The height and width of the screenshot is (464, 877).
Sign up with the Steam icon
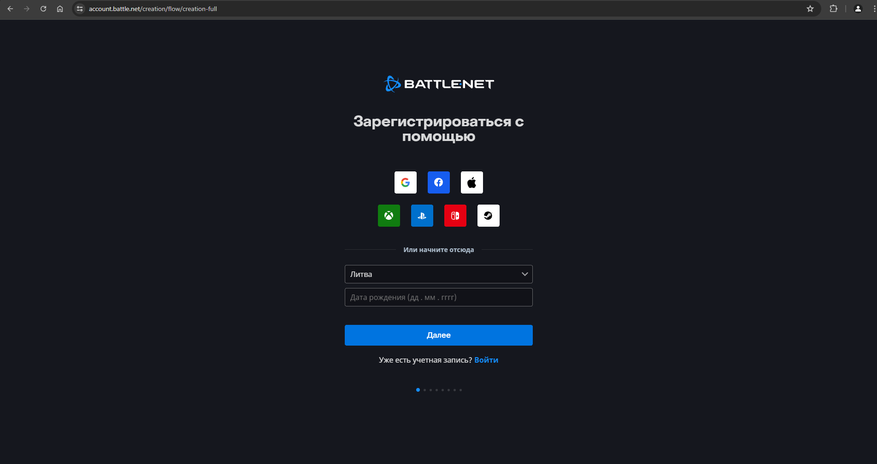point(488,216)
